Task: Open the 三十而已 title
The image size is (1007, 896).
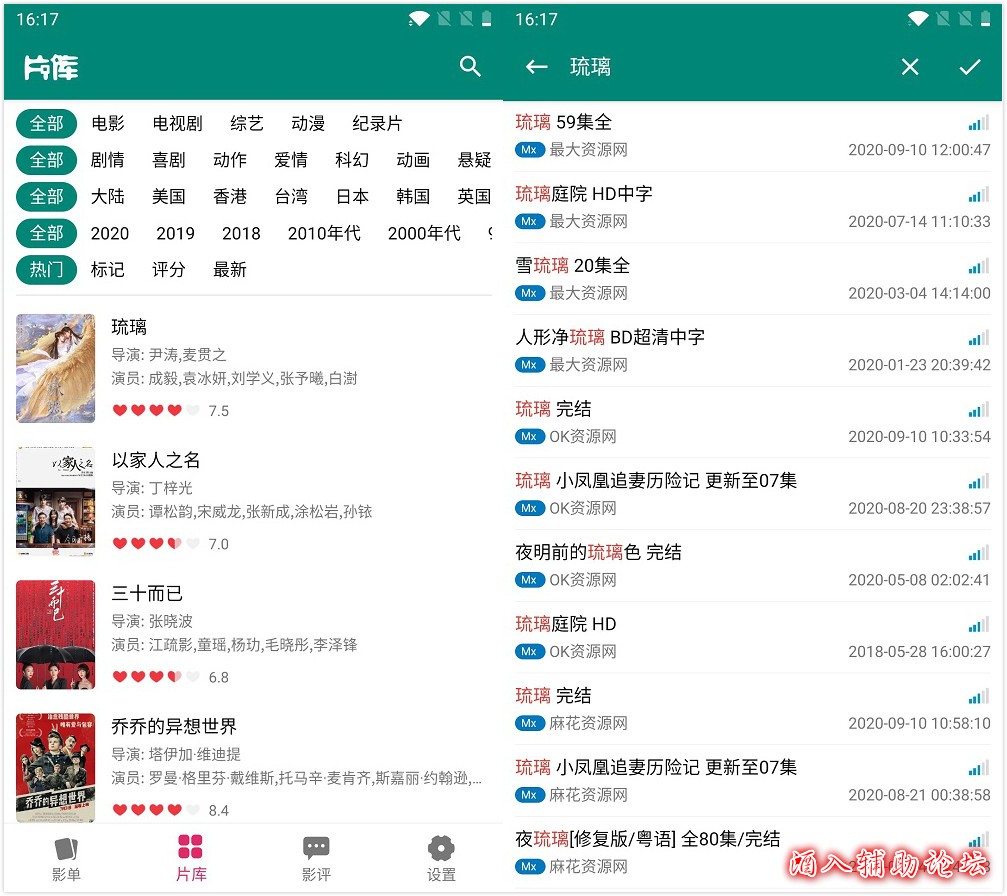Action: tap(147, 593)
